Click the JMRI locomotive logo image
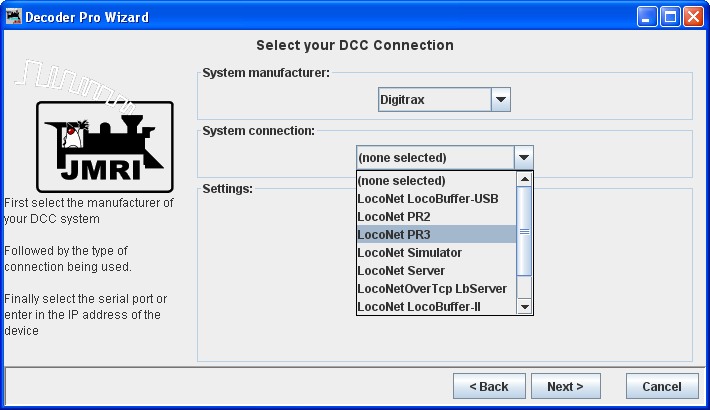 tap(92, 146)
